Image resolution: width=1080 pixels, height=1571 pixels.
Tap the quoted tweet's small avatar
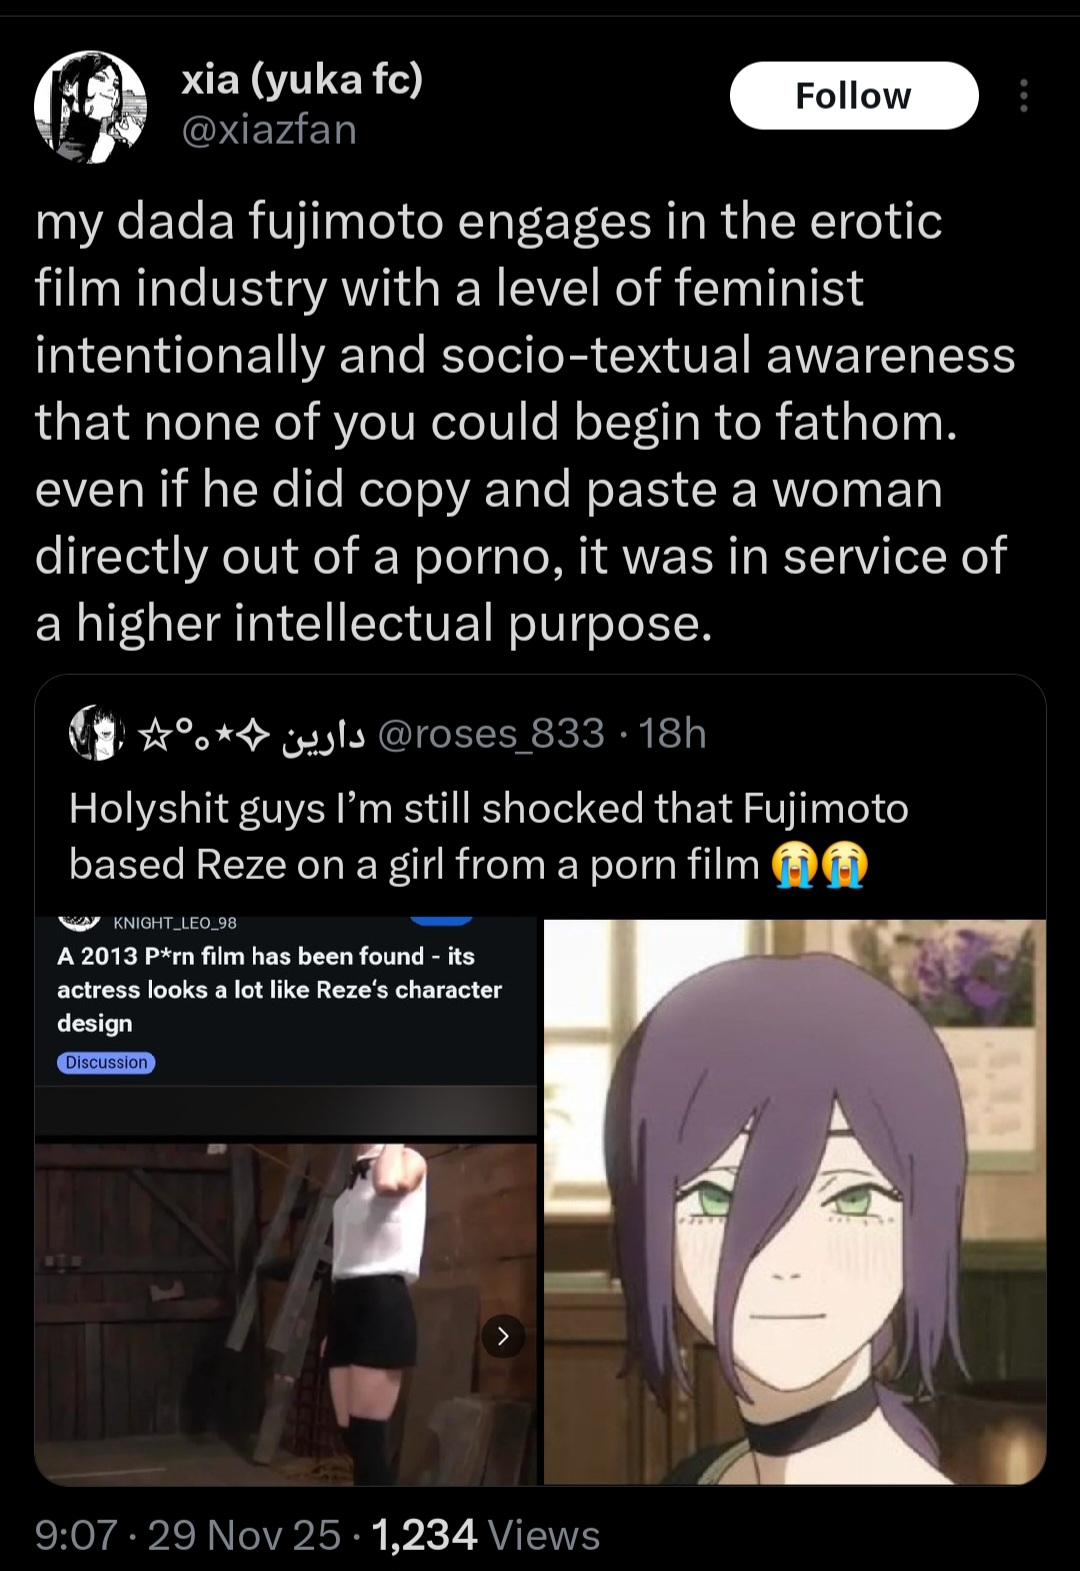point(96,733)
